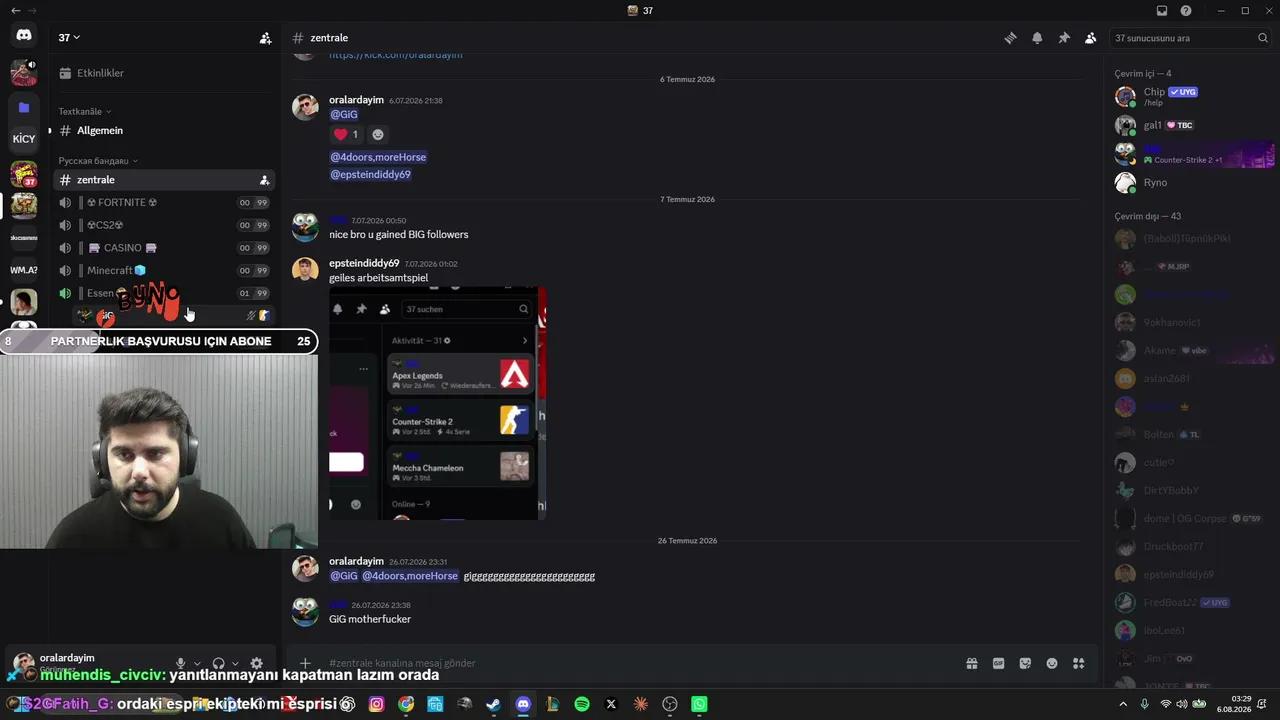The height and width of the screenshot is (720, 1280).
Task: Click the @4doors,moreHorse mention
Action: pos(378,157)
